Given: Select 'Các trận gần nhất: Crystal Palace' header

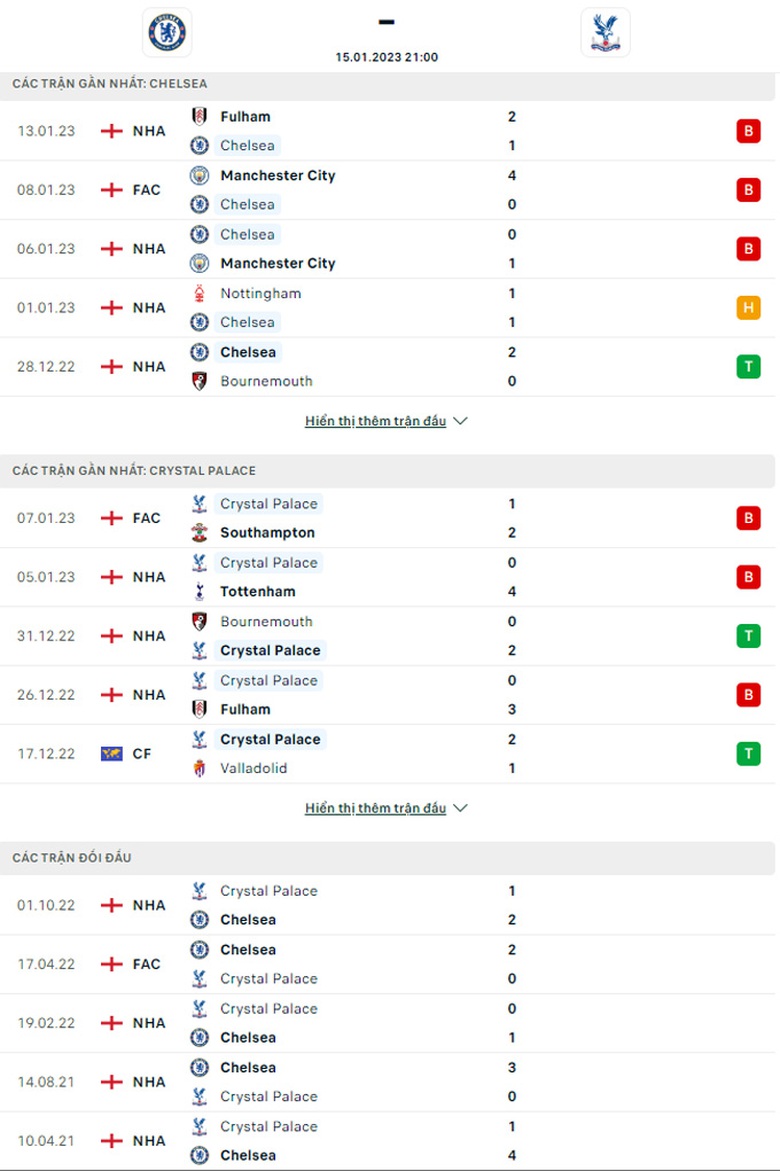Looking at the screenshot, I should coord(134,470).
